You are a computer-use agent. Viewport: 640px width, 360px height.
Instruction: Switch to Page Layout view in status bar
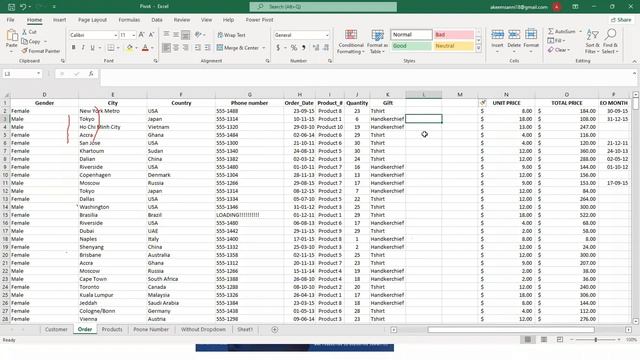point(544,340)
